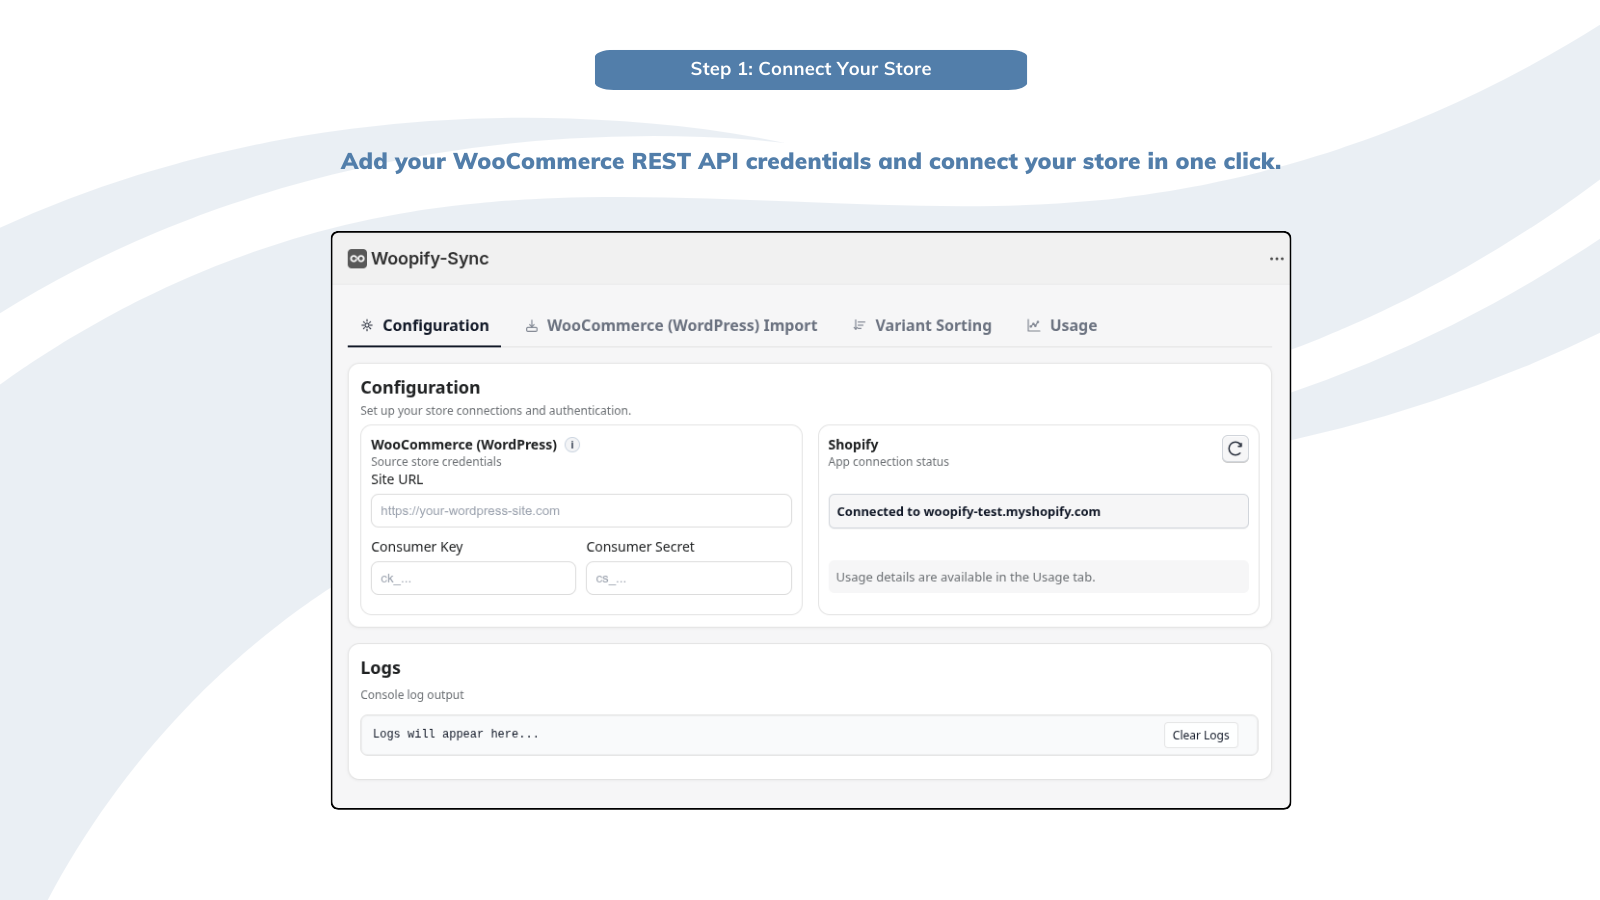
Task: Select the Usage tab
Action: [x=1073, y=326]
